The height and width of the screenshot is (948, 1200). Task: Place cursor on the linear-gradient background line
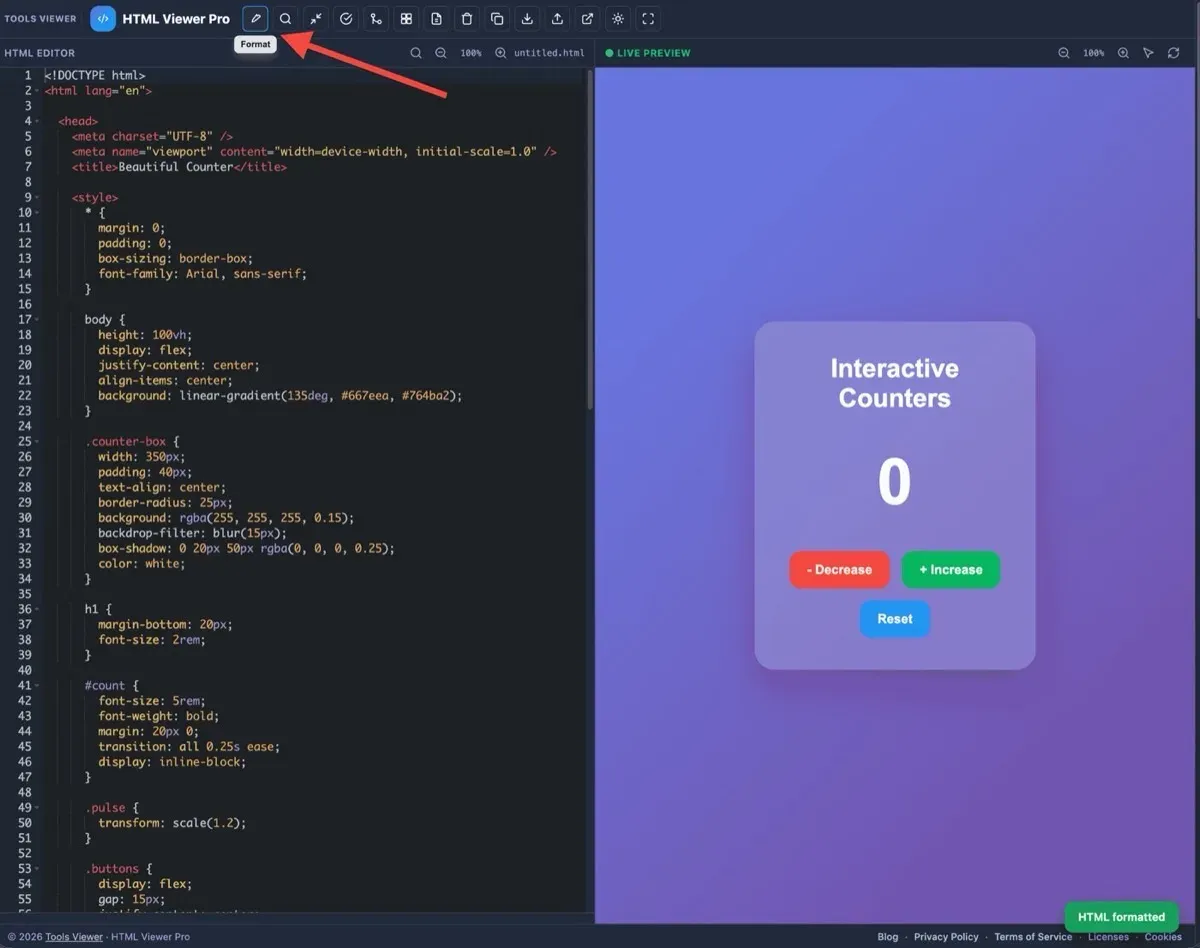coord(280,395)
